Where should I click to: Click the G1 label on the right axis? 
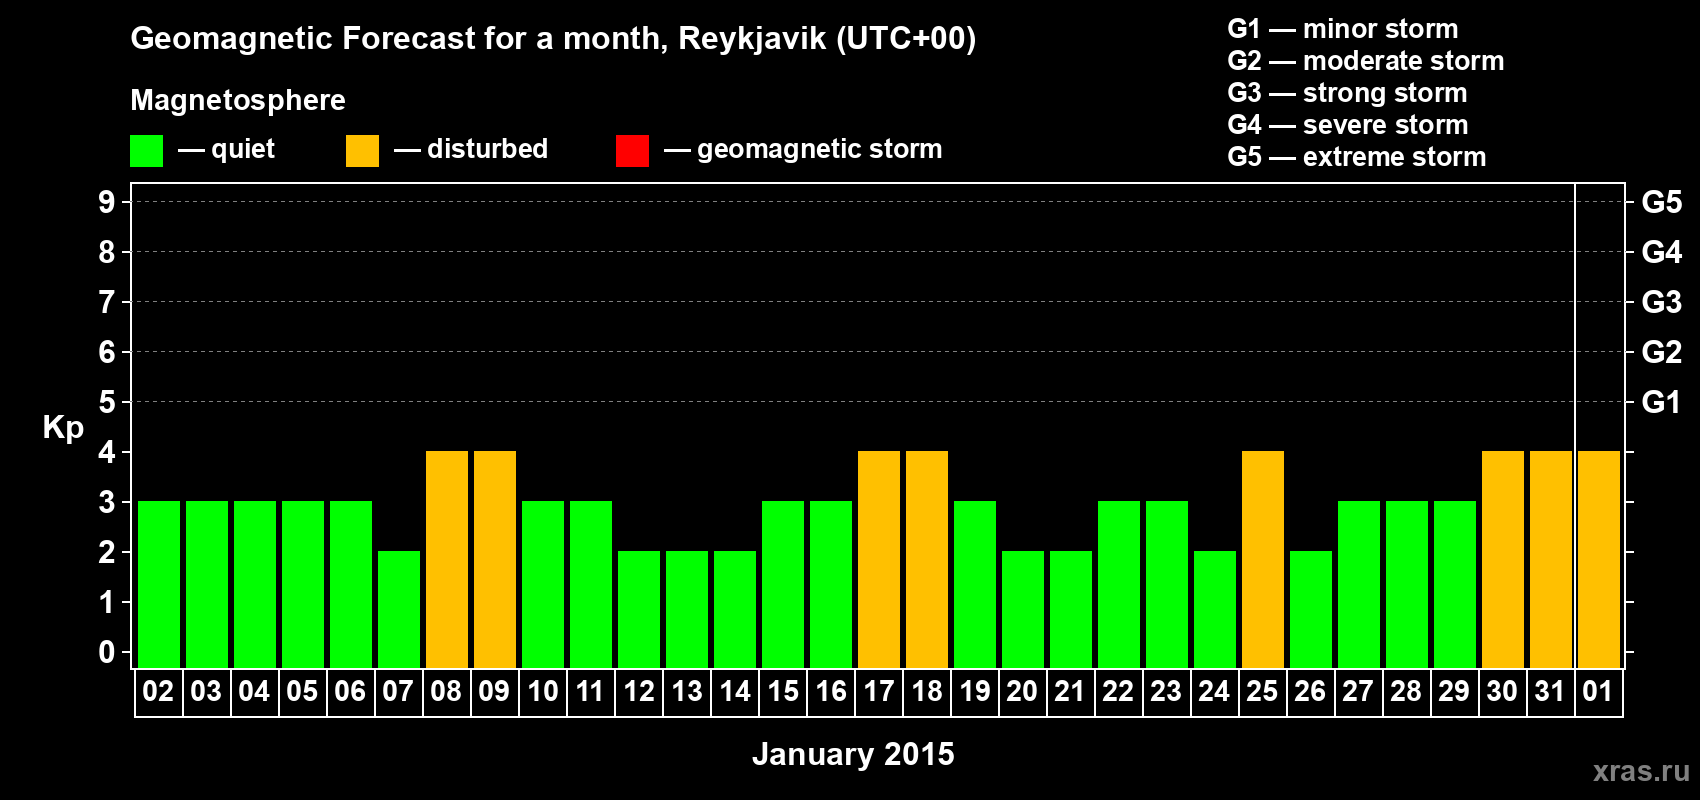click(x=1661, y=402)
